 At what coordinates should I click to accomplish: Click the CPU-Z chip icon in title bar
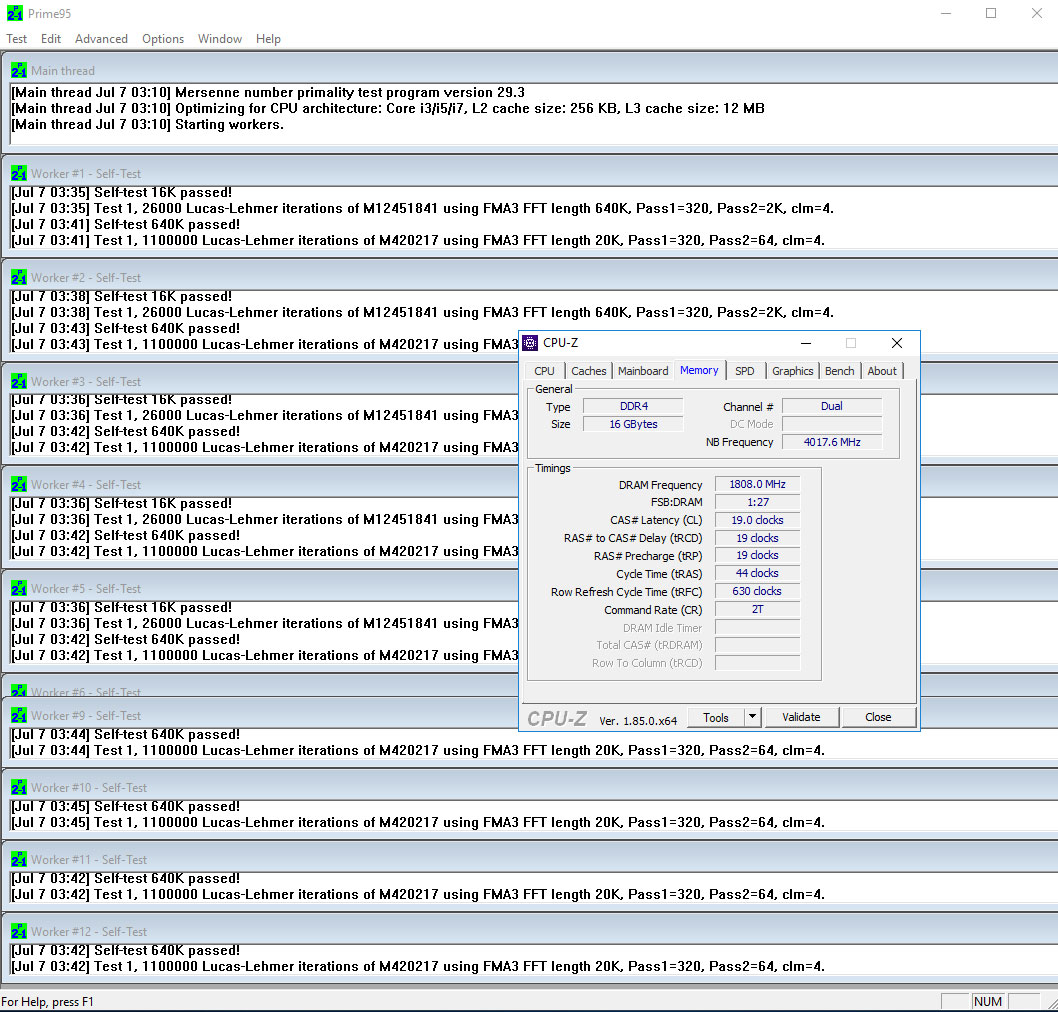pyautogui.click(x=530, y=343)
